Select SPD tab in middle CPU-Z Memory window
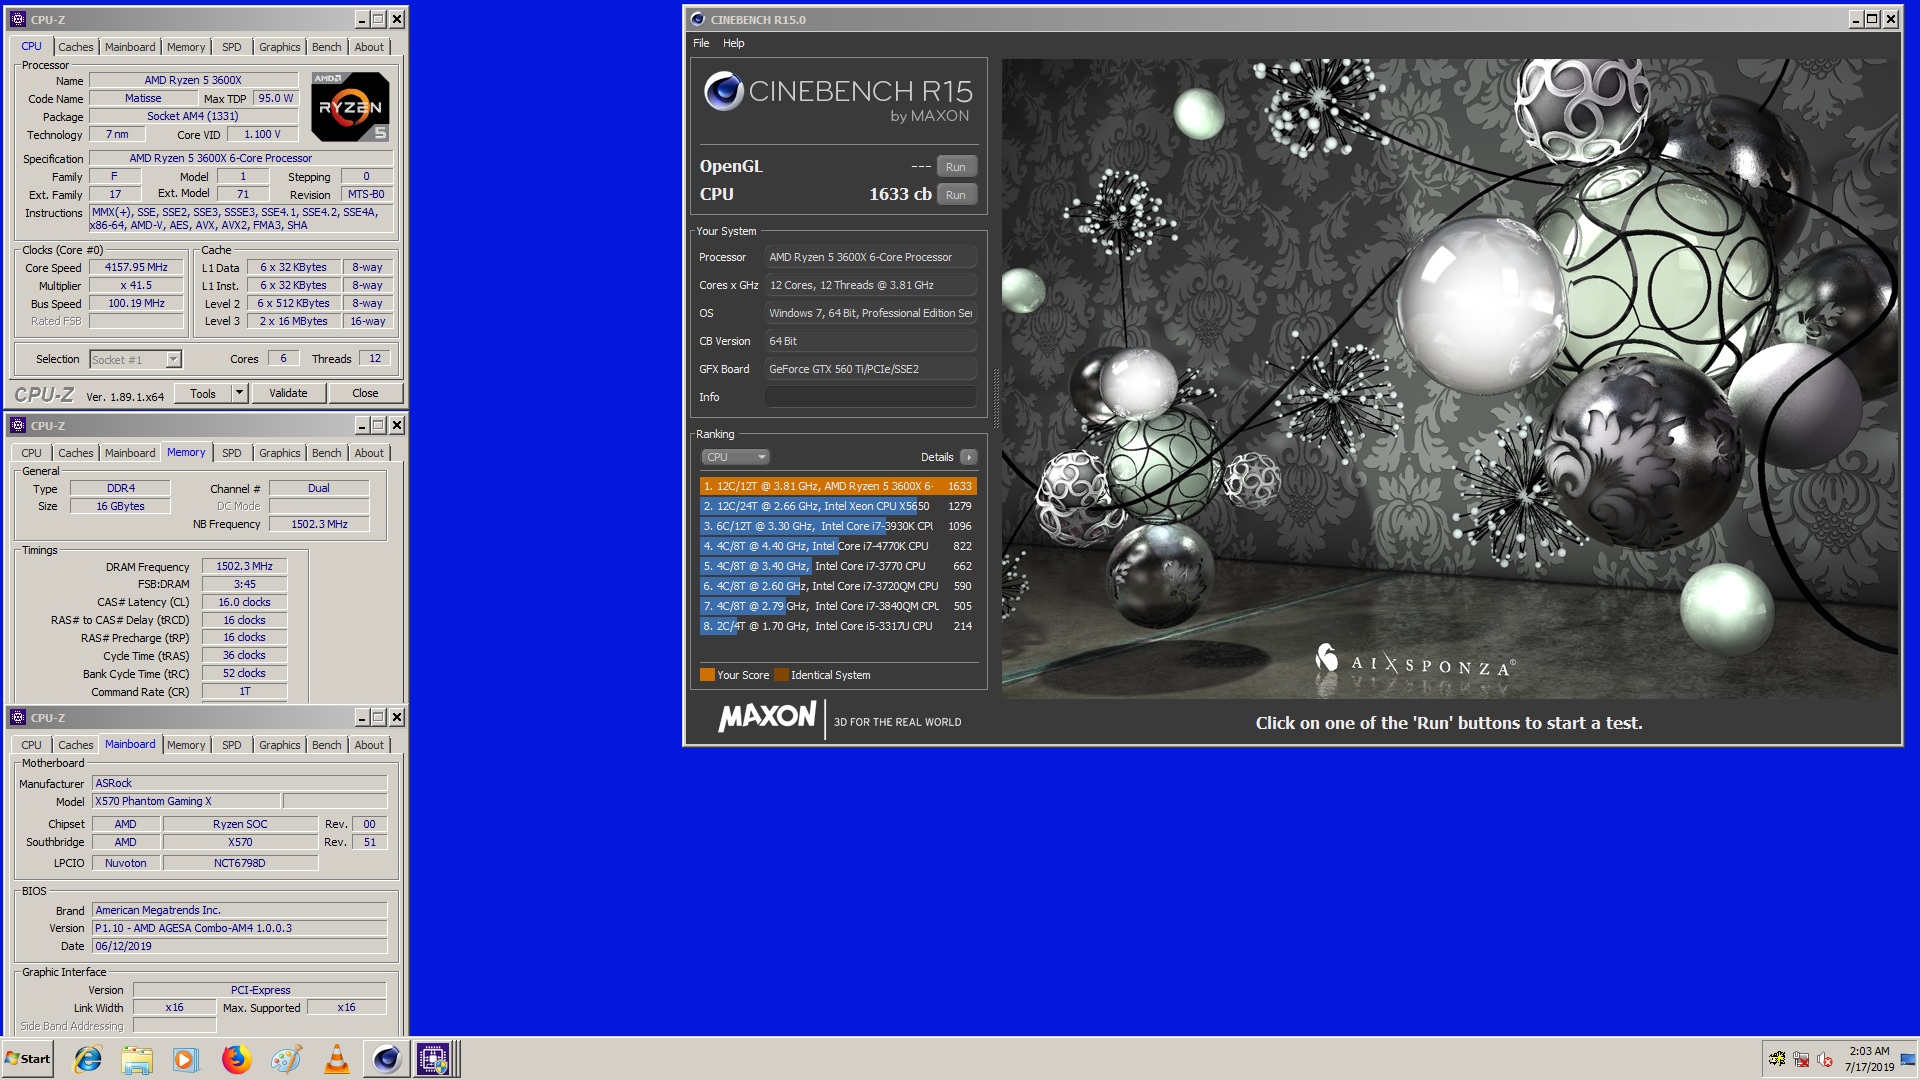This screenshot has height=1080, width=1920. [x=231, y=453]
